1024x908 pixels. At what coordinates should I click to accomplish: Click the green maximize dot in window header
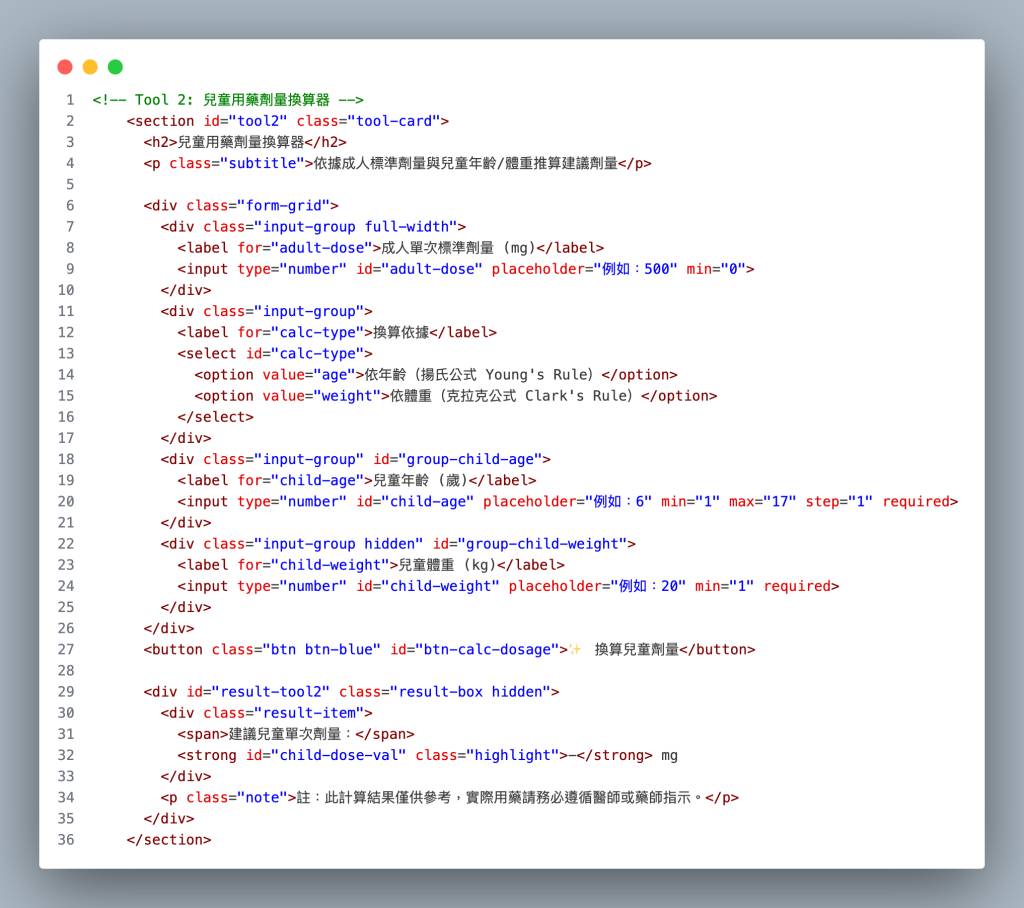tap(116, 67)
